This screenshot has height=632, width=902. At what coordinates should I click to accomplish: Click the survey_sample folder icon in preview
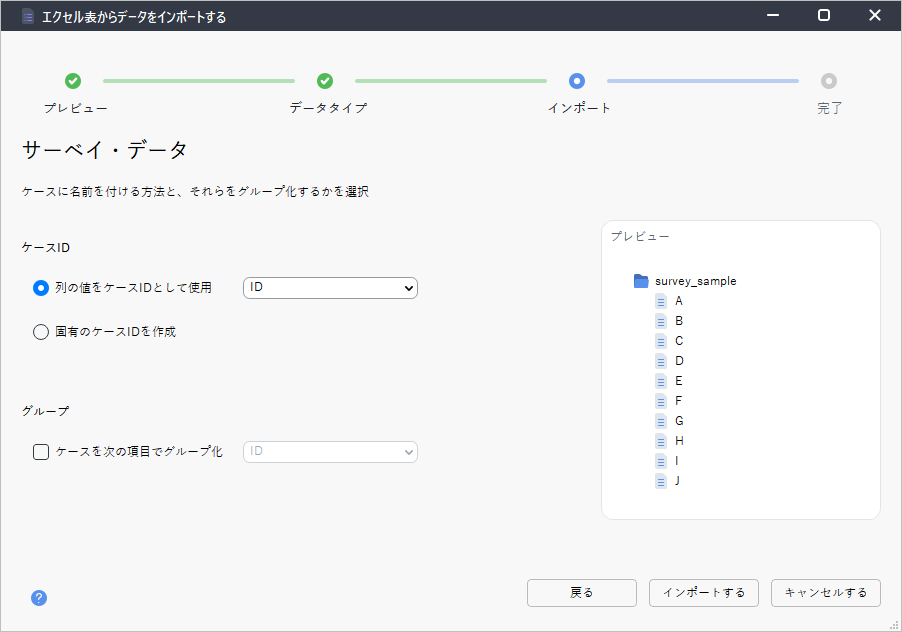pos(641,281)
